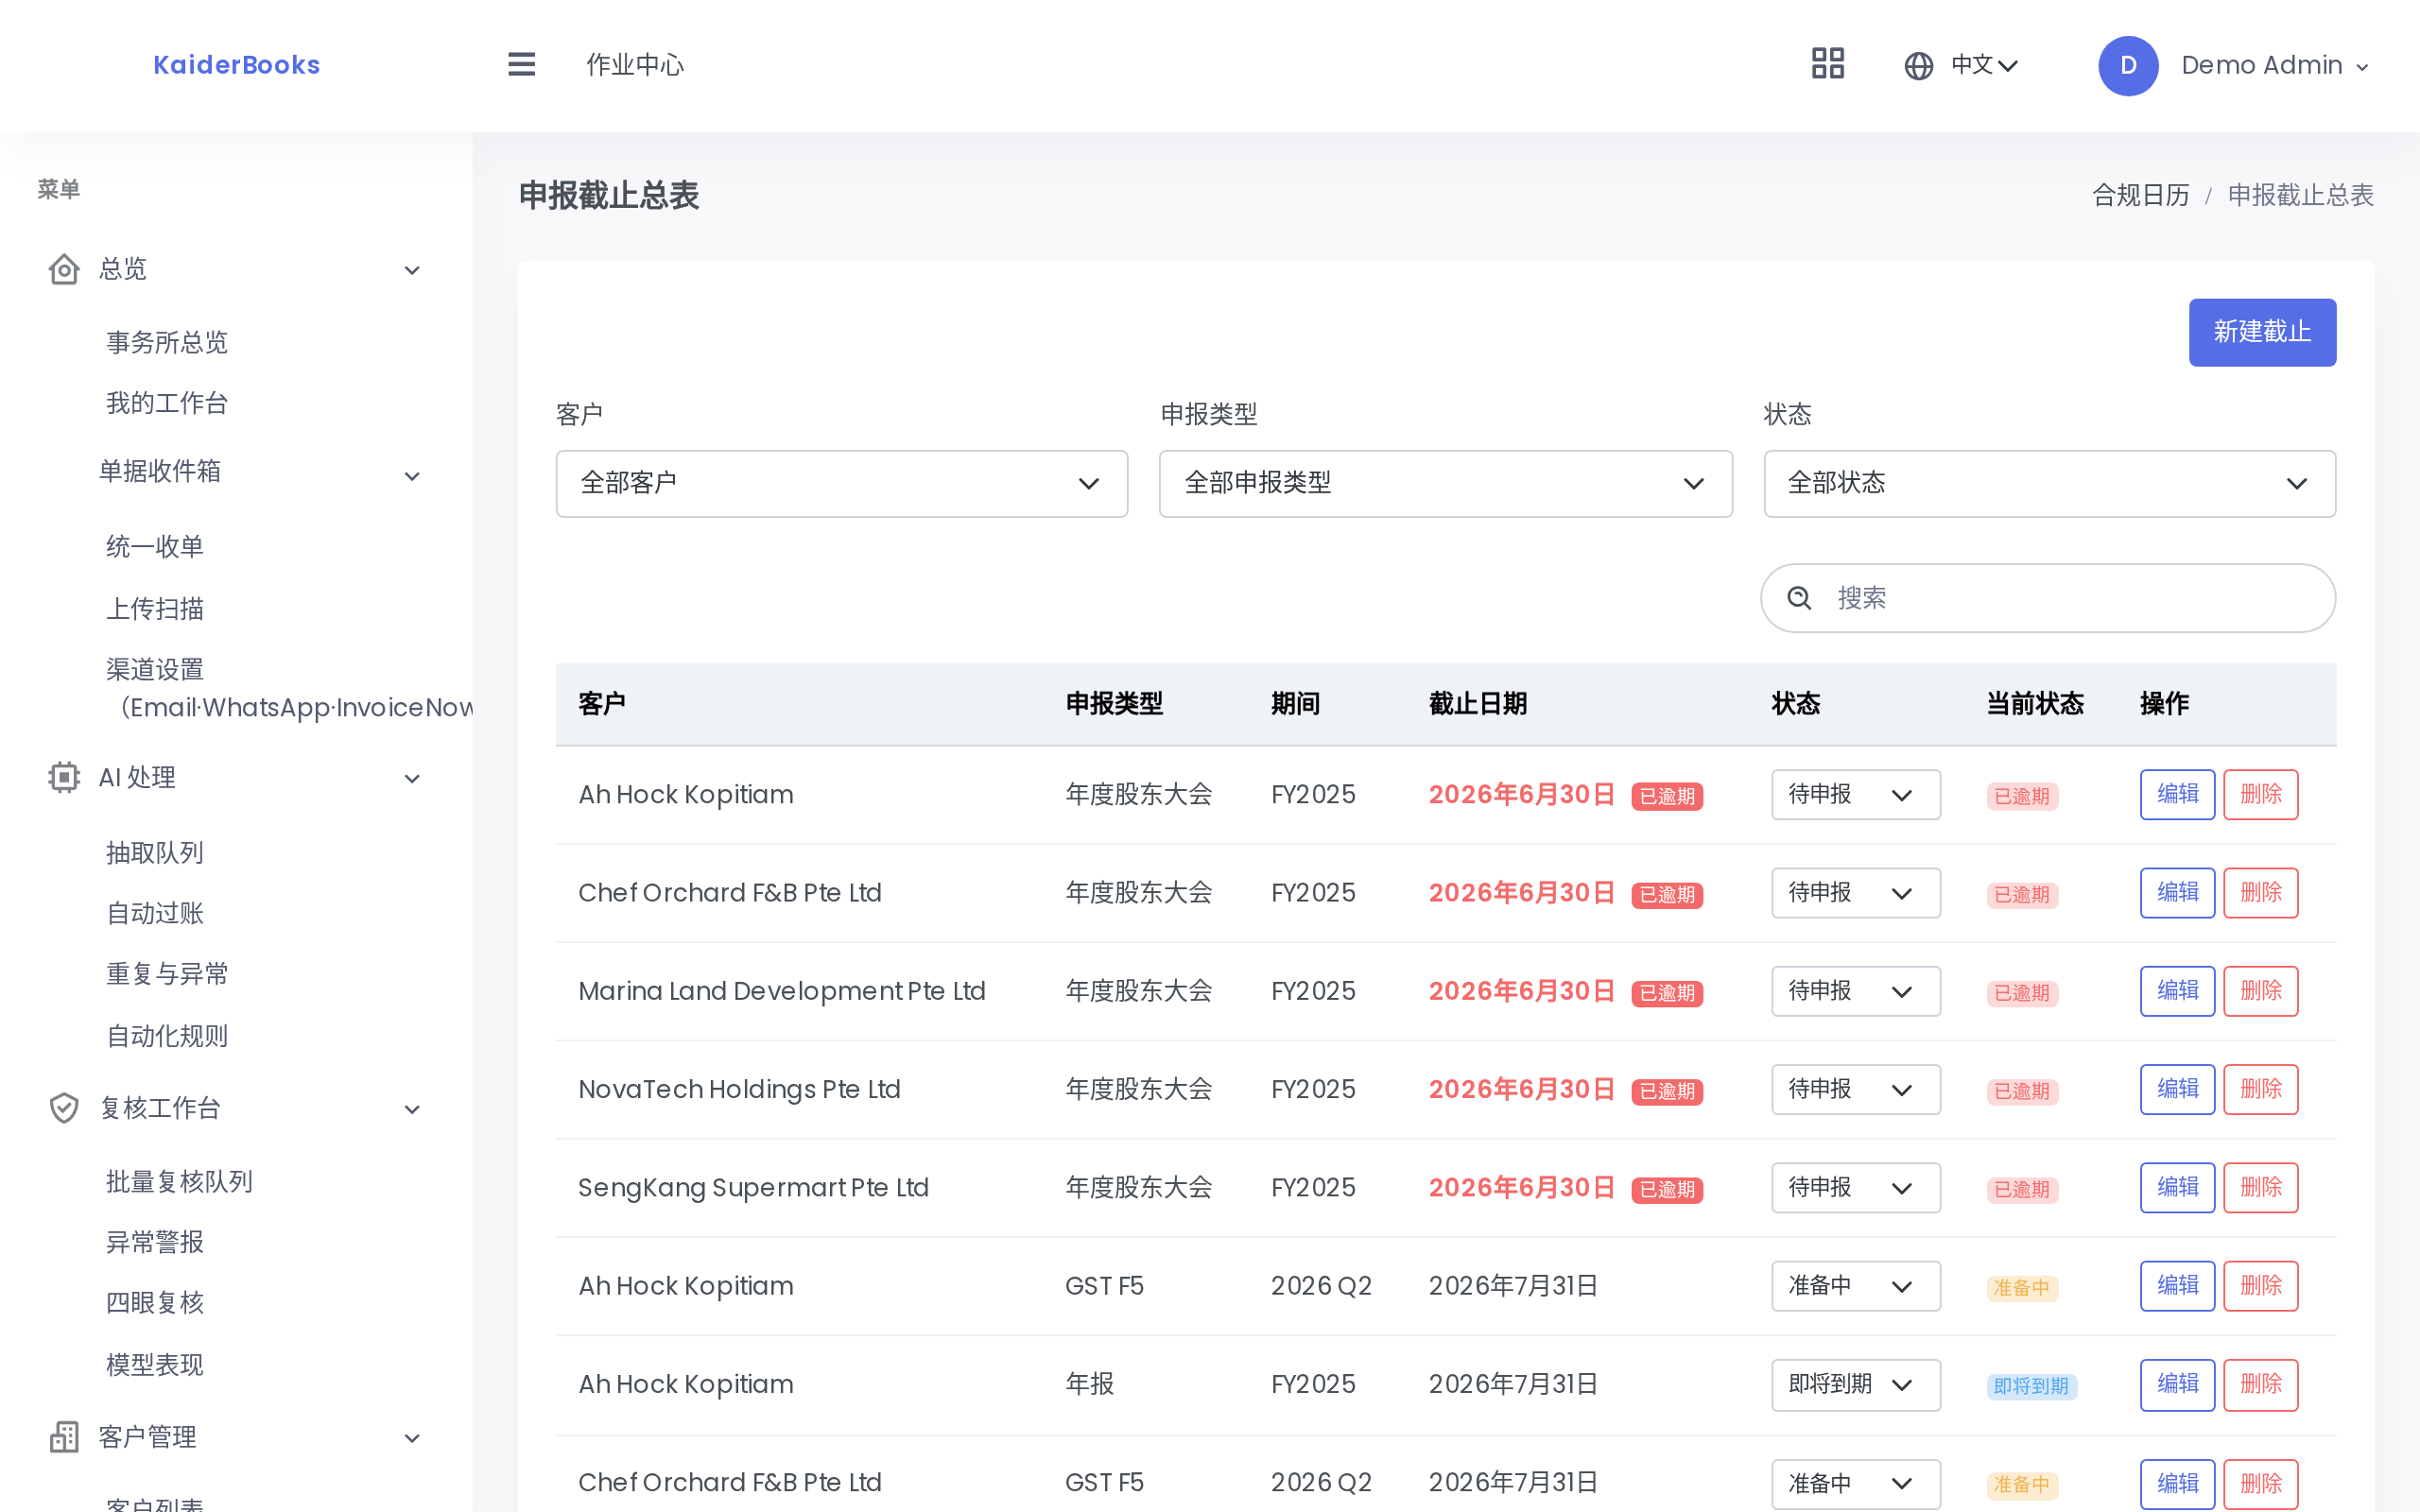Collapse the 总览 menu section
Image resolution: width=2420 pixels, height=1512 pixels.
(x=412, y=270)
